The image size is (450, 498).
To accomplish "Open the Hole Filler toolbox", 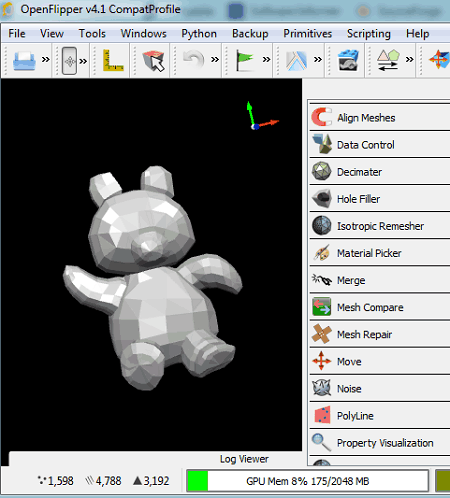I will (379, 199).
